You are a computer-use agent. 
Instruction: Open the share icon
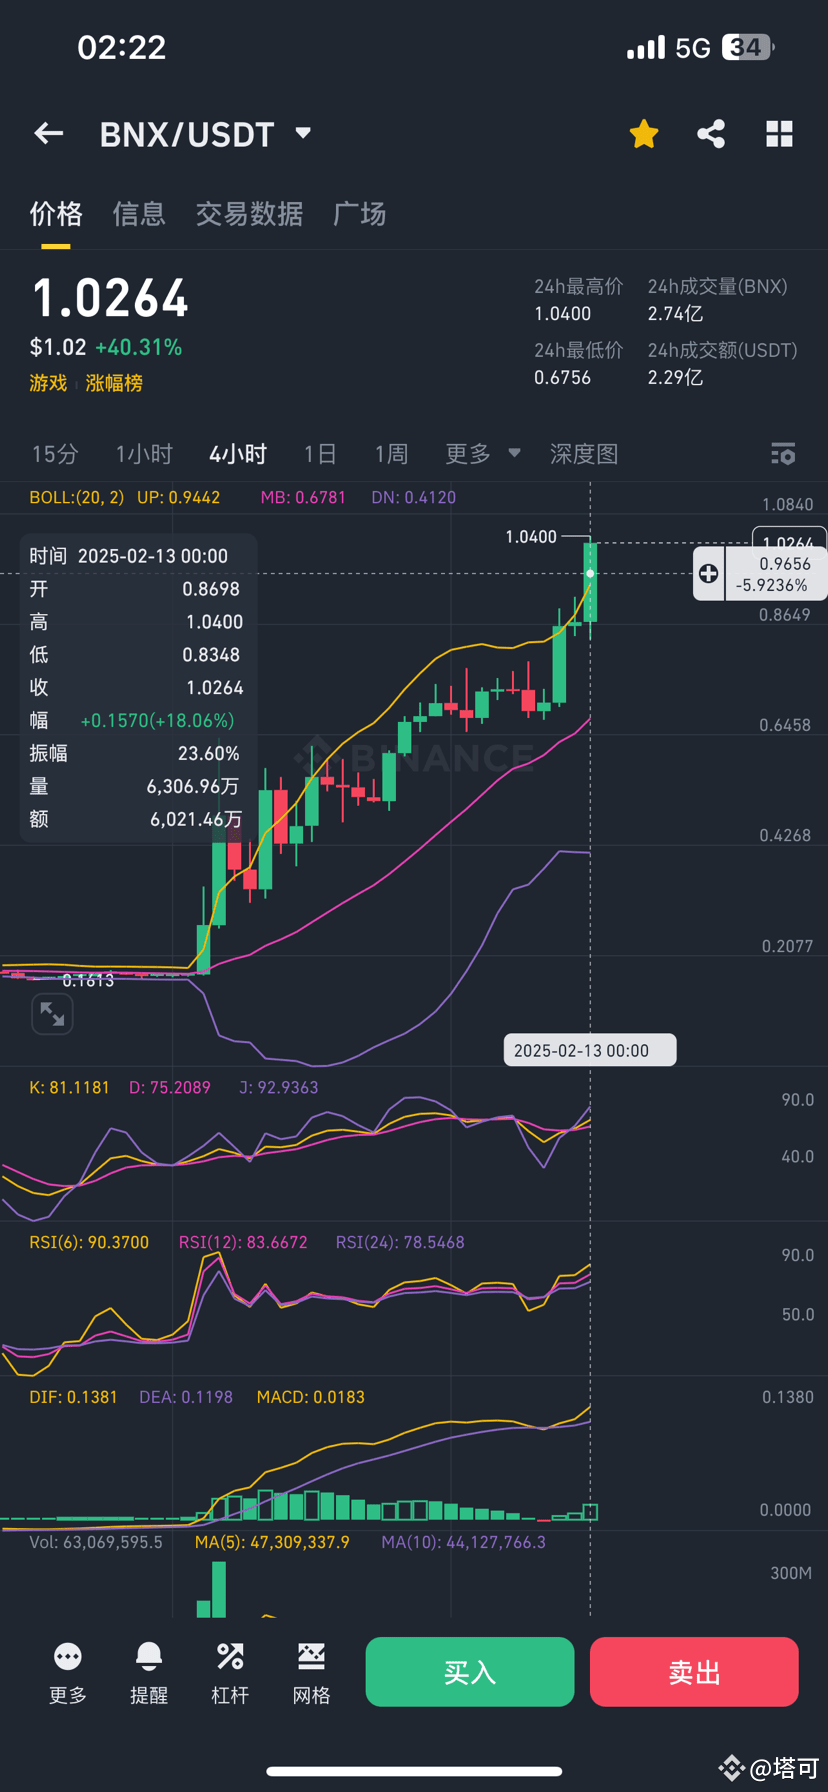(711, 133)
